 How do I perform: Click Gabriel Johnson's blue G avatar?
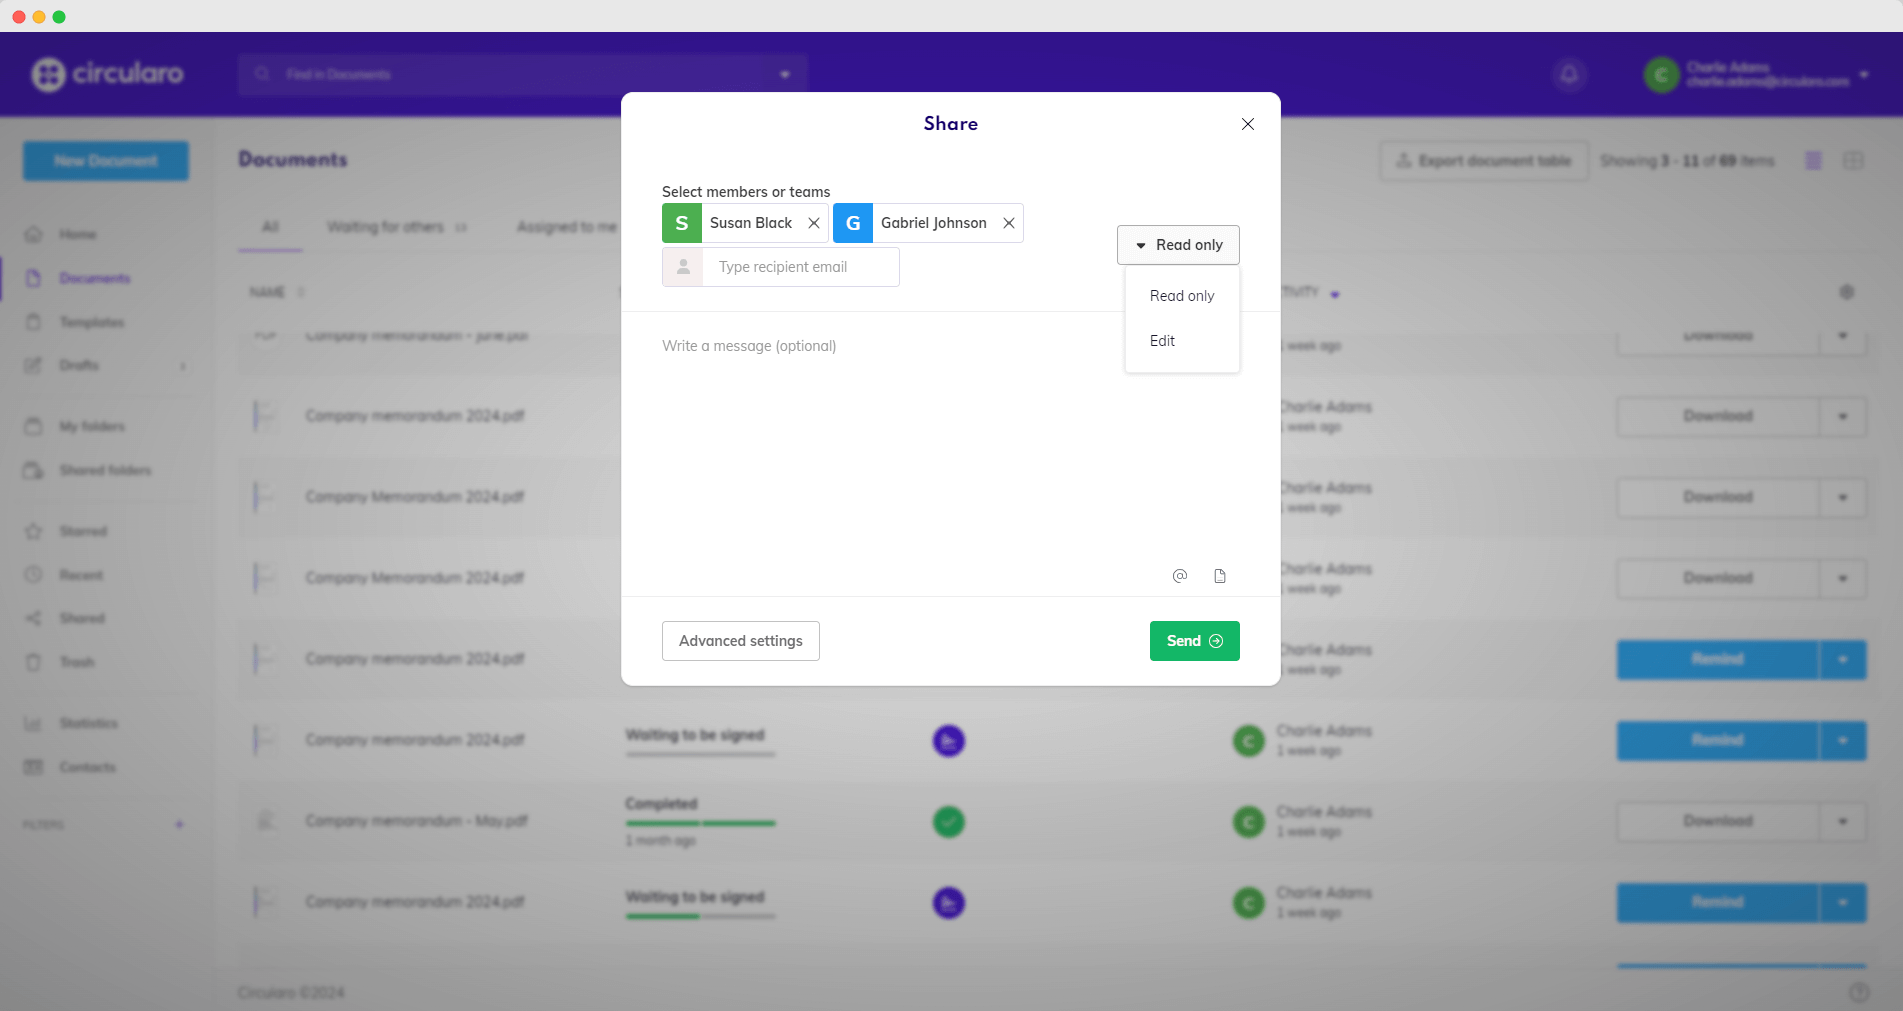pyautogui.click(x=853, y=223)
